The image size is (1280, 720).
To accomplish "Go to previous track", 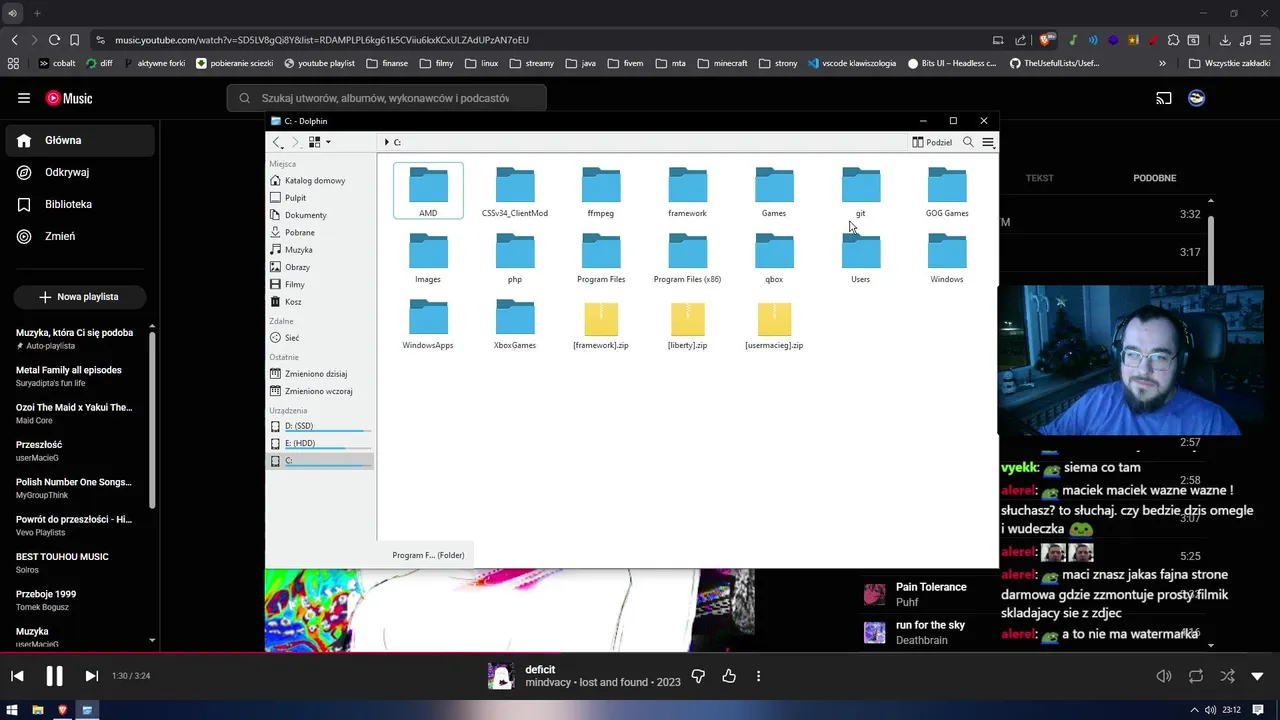I will [x=17, y=676].
